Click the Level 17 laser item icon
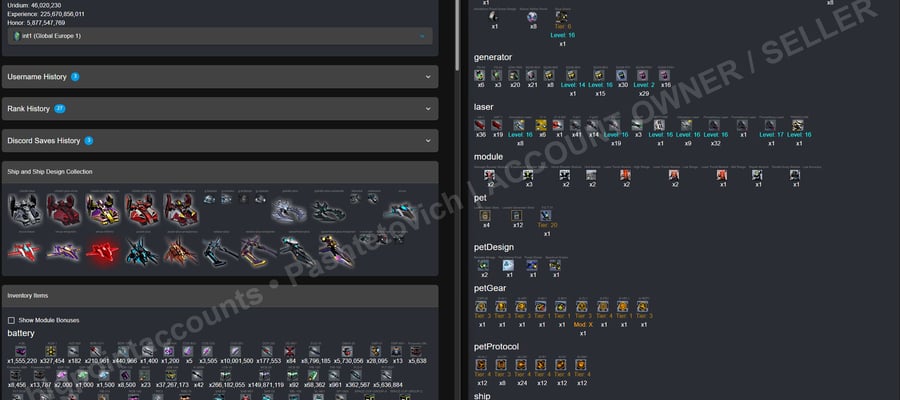 tap(771, 125)
